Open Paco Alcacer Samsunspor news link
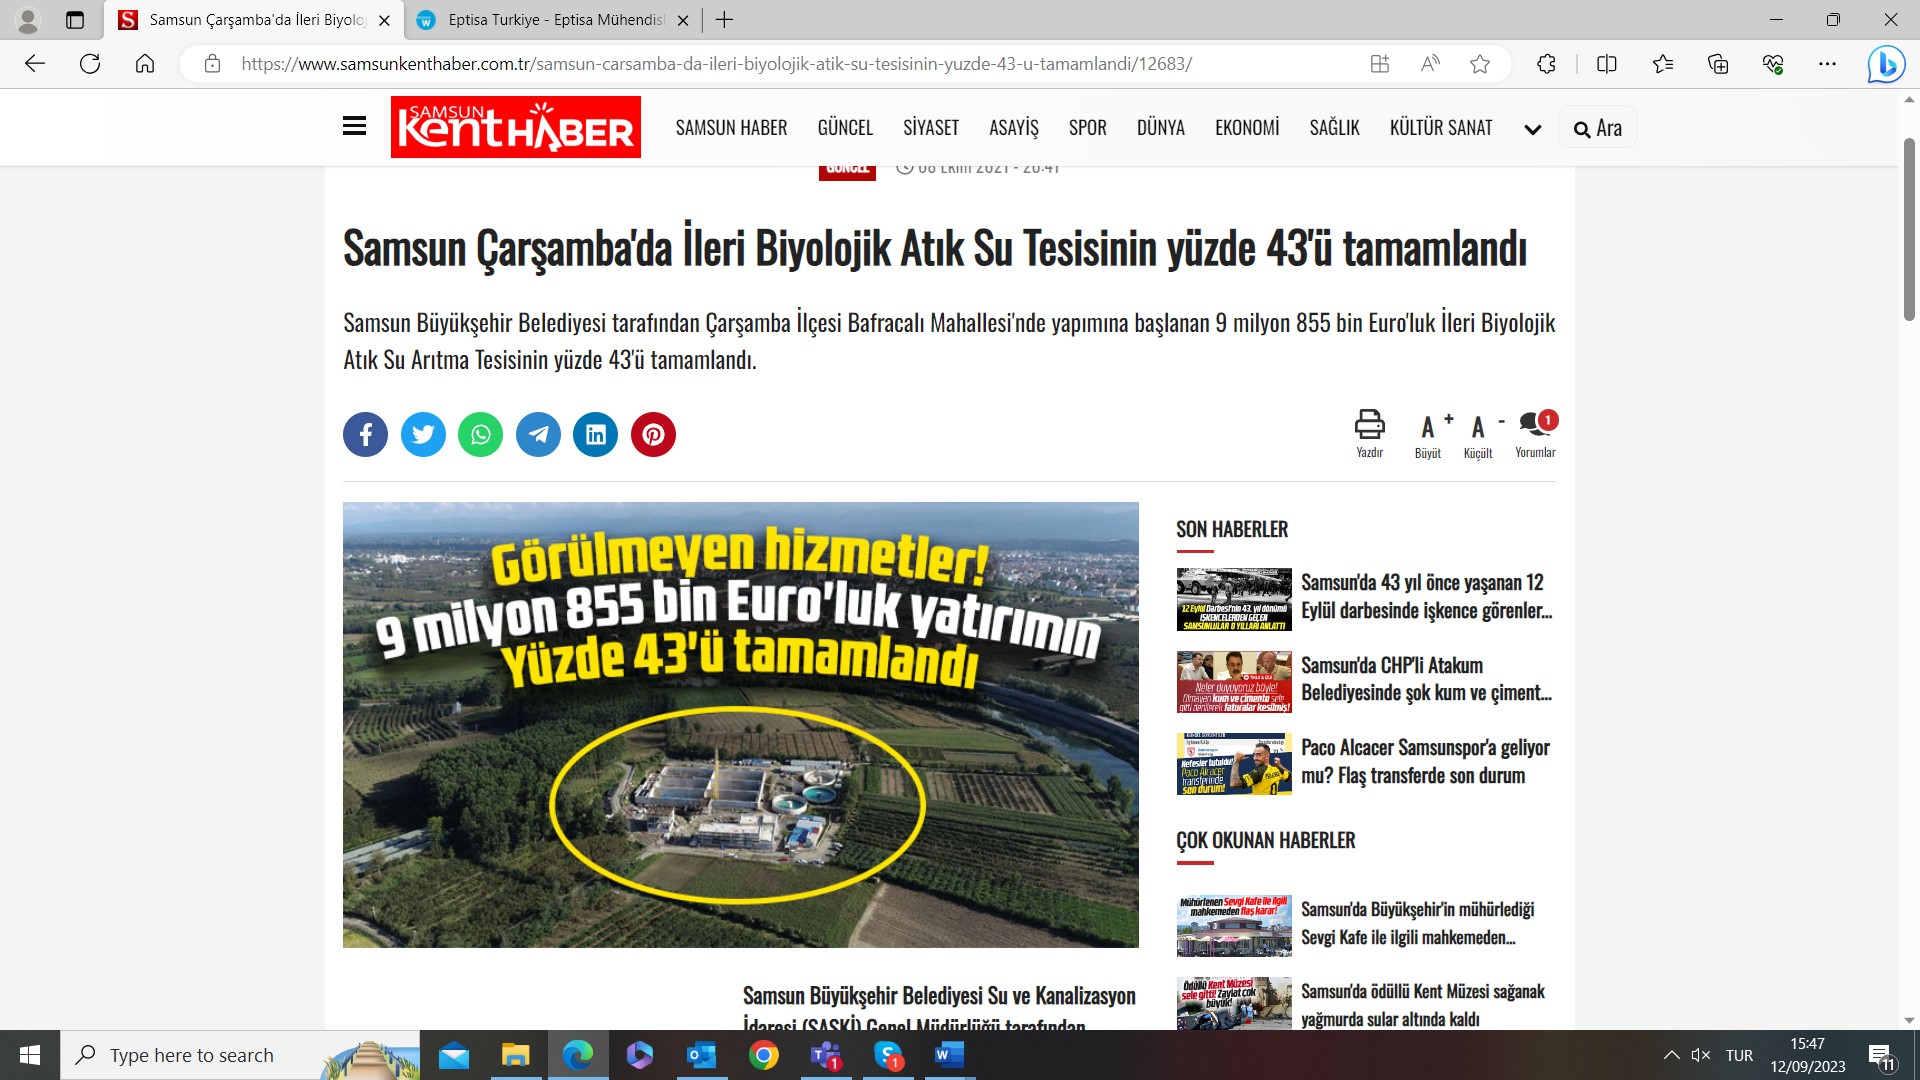Image resolution: width=1920 pixels, height=1080 pixels. pos(1425,761)
